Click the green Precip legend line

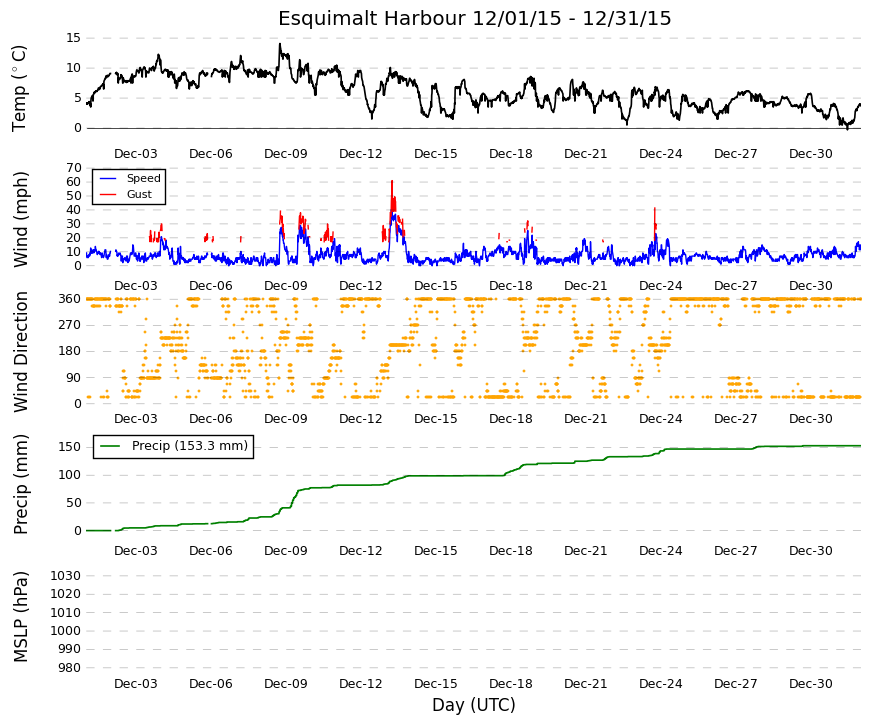(110, 446)
